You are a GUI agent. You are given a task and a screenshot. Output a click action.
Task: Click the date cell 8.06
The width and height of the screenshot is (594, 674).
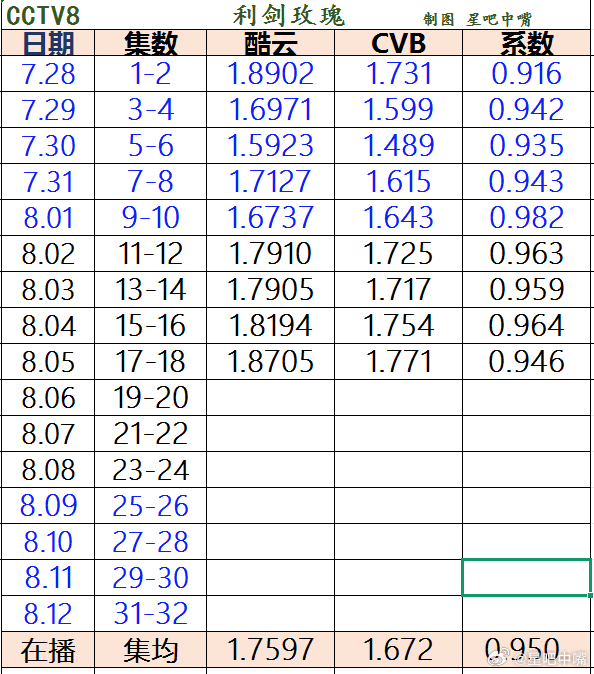tap(48, 397)
